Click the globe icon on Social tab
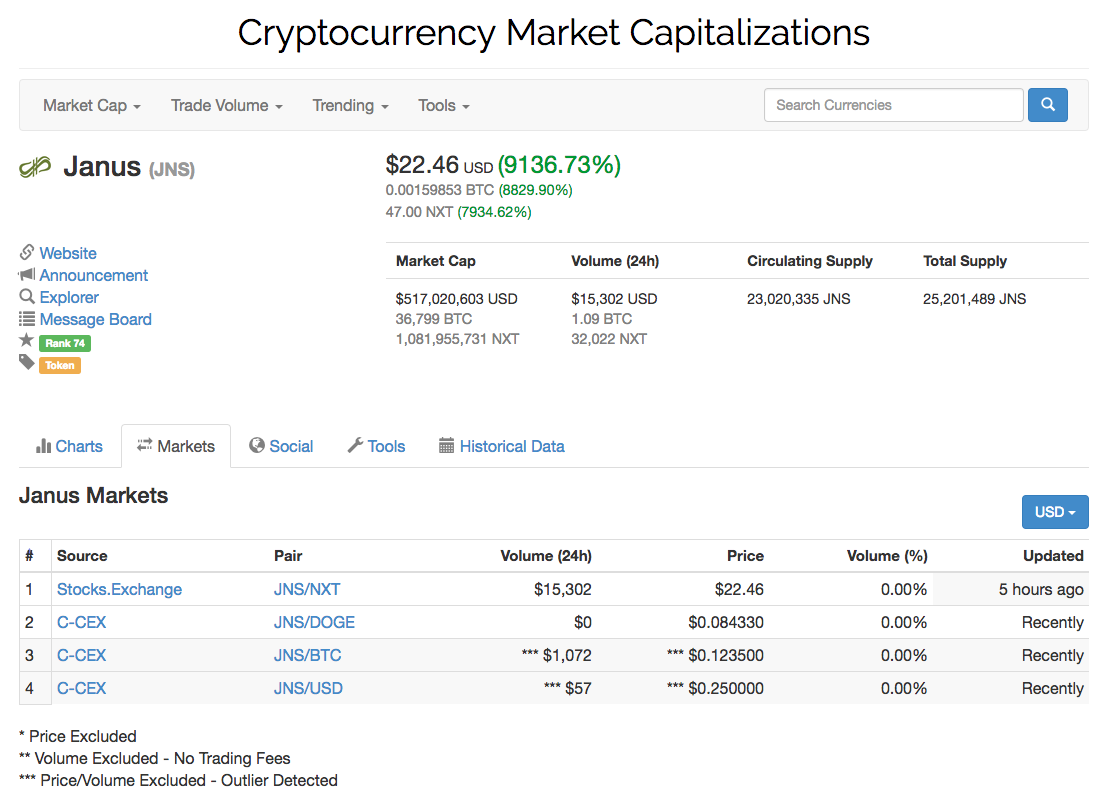This screenshot has height=799, width=1117. [256, 445]
